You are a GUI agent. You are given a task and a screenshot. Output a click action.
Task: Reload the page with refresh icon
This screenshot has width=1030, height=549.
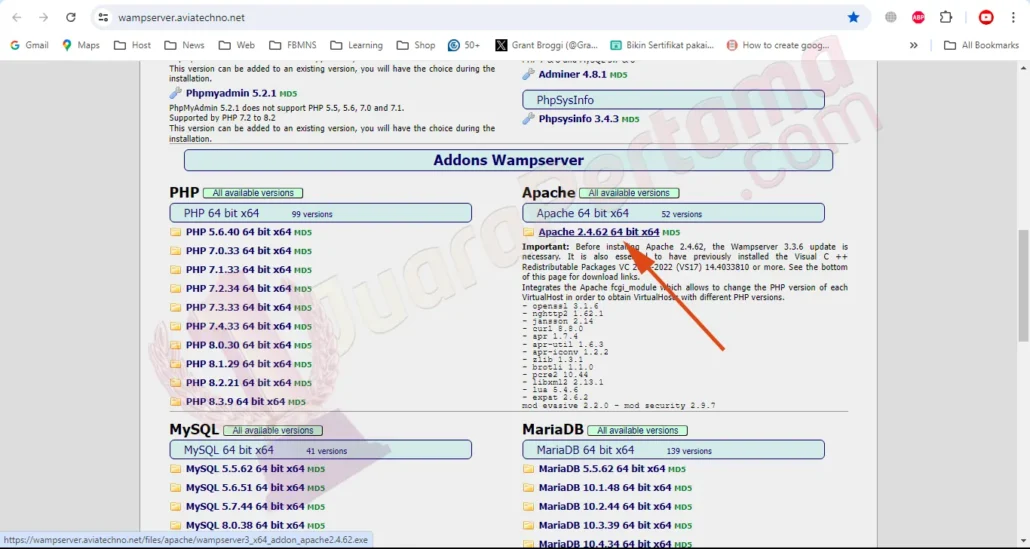coord(71,18)
